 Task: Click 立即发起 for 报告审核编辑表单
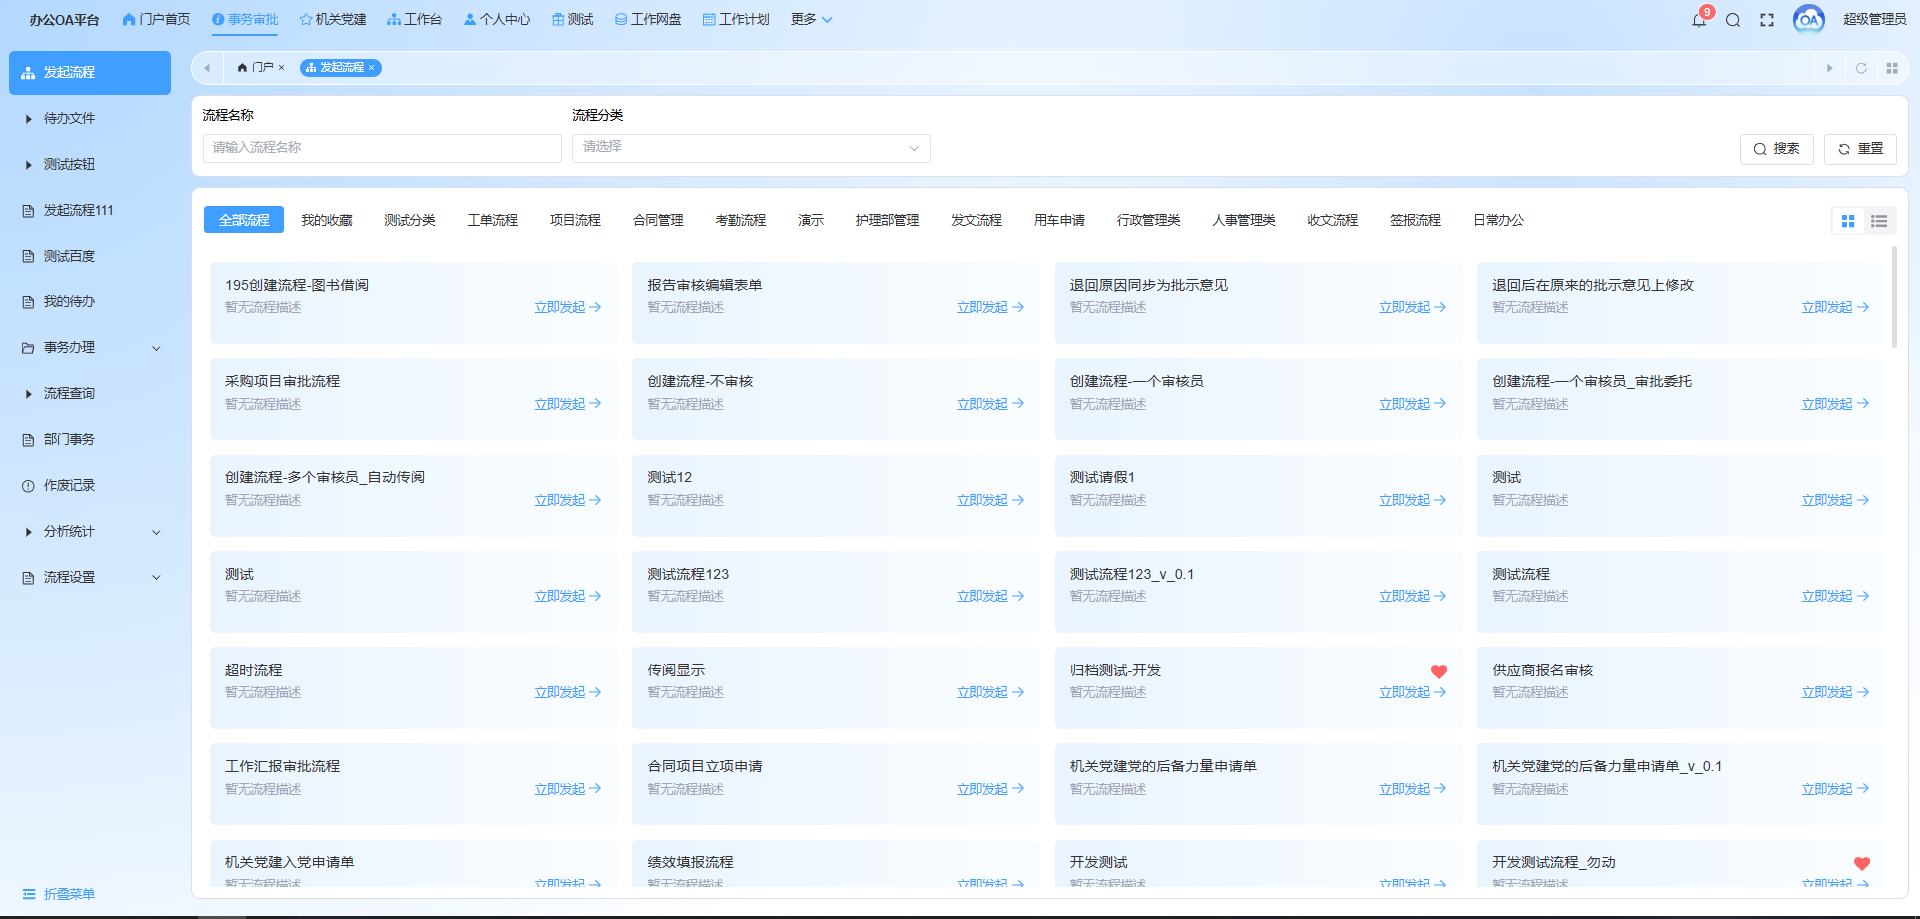[x=990, y=308]
